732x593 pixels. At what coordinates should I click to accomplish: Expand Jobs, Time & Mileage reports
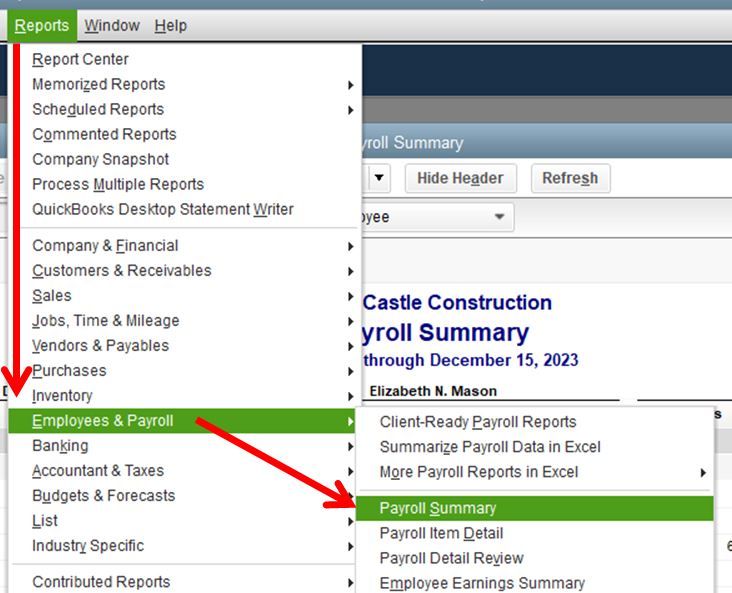tap(184, 321)
